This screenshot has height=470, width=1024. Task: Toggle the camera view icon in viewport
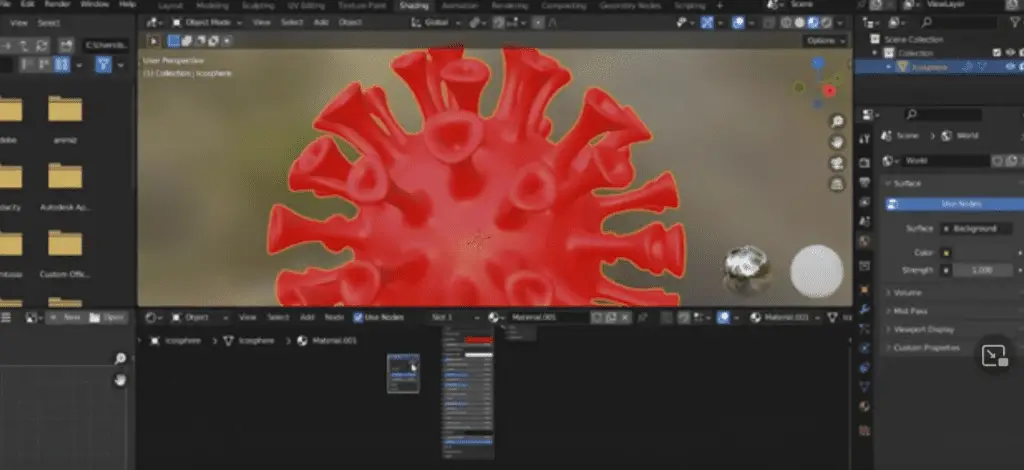pyautogui.click(x=837, y=163)
